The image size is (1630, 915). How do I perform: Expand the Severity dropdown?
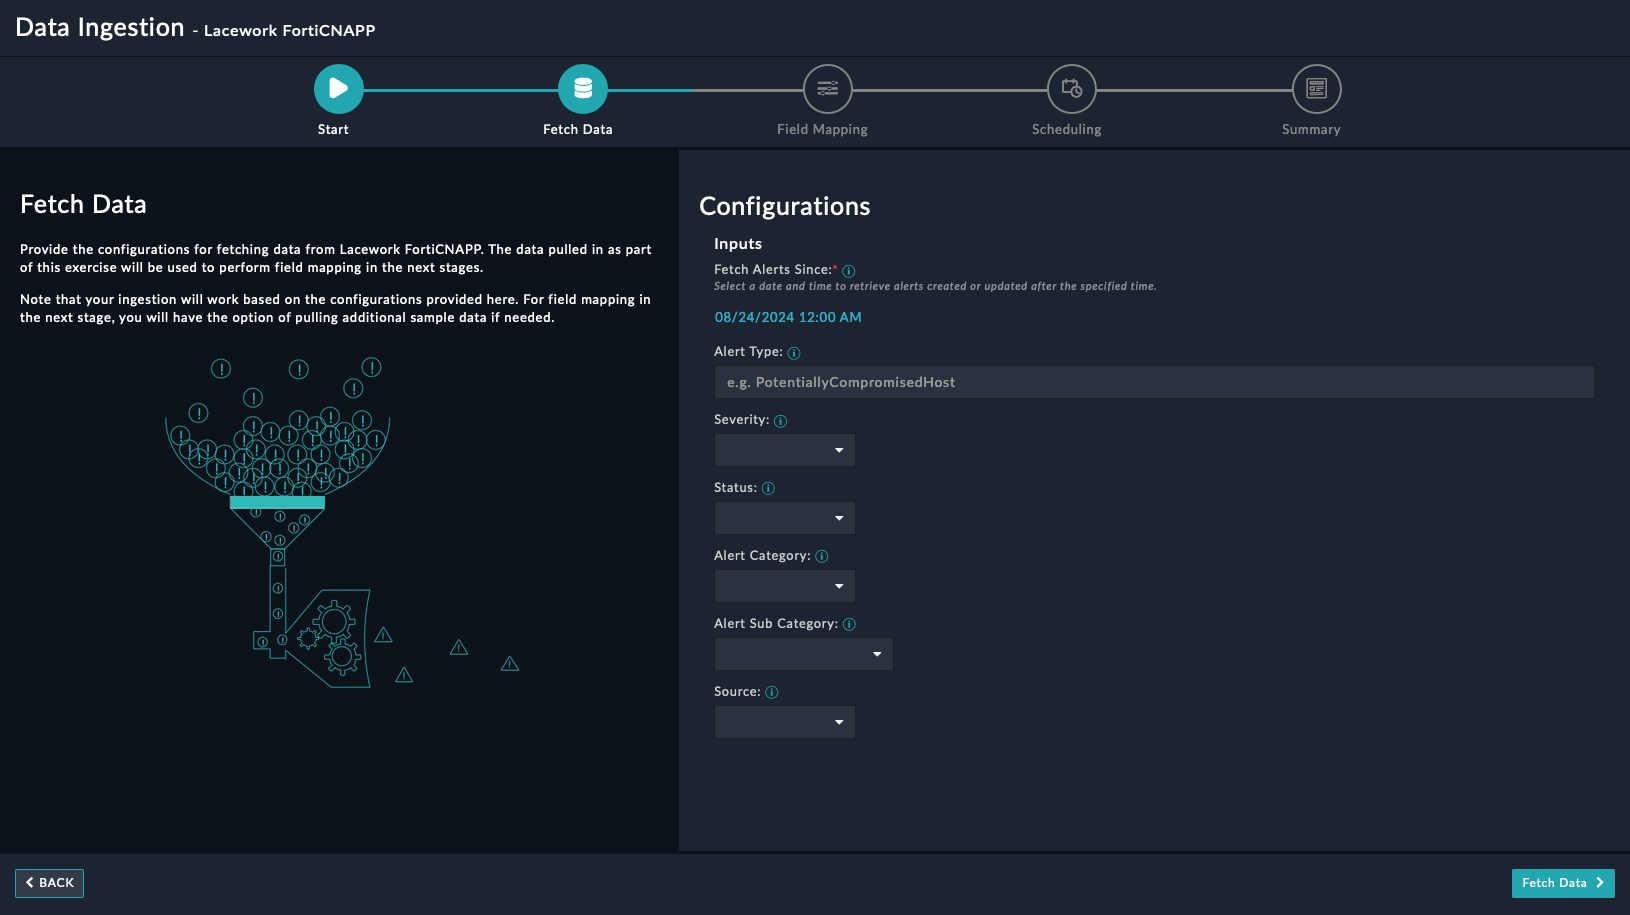point(785,450)
